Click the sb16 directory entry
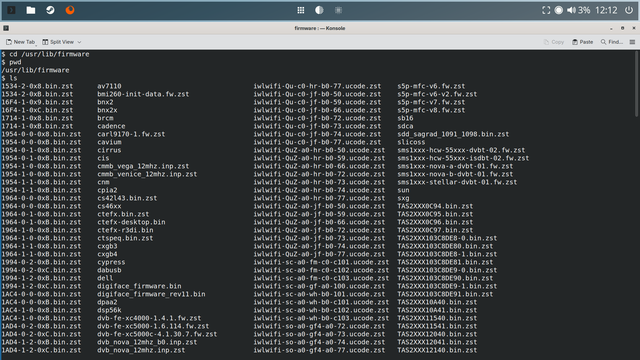The image size is (640, 360). click(405, 118)
